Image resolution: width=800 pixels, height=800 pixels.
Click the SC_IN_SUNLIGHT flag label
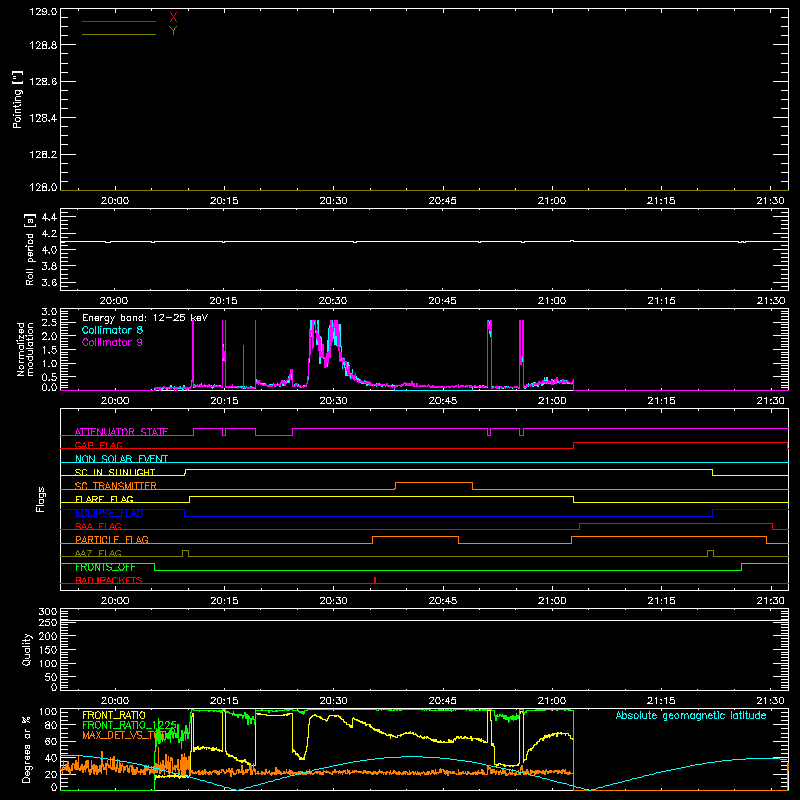coord(115,472)
